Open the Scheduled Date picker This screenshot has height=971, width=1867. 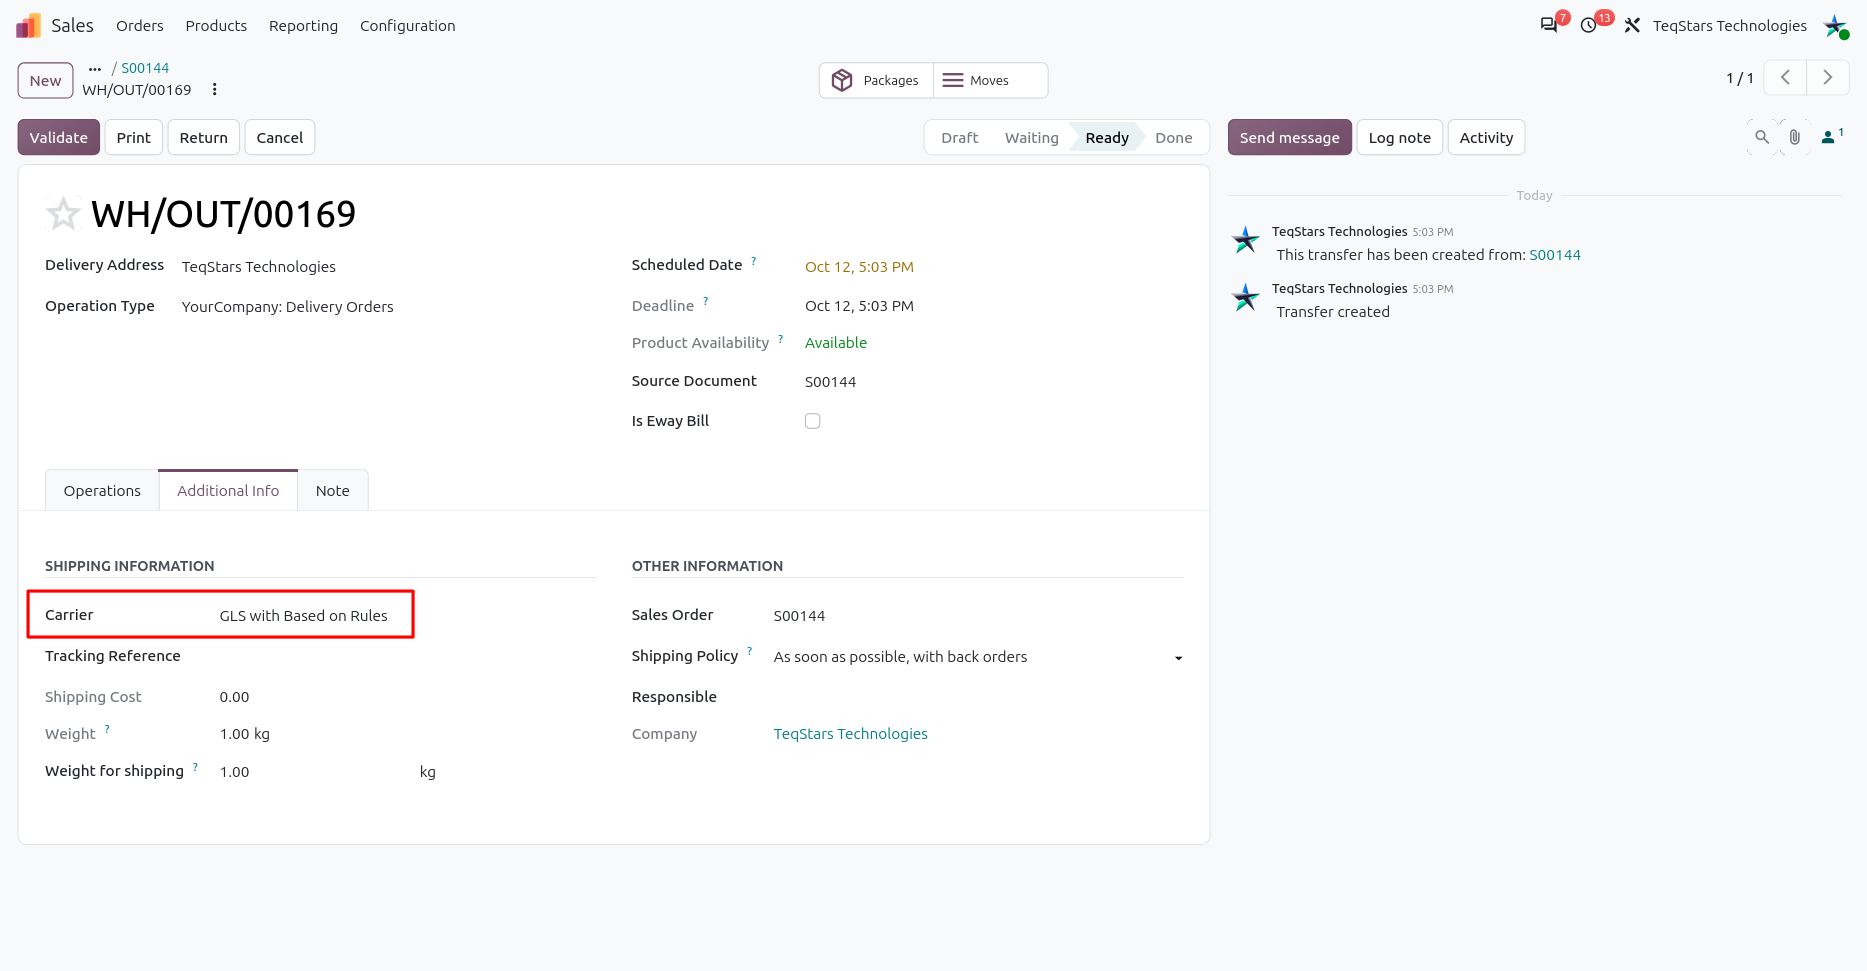click(859, 267)
